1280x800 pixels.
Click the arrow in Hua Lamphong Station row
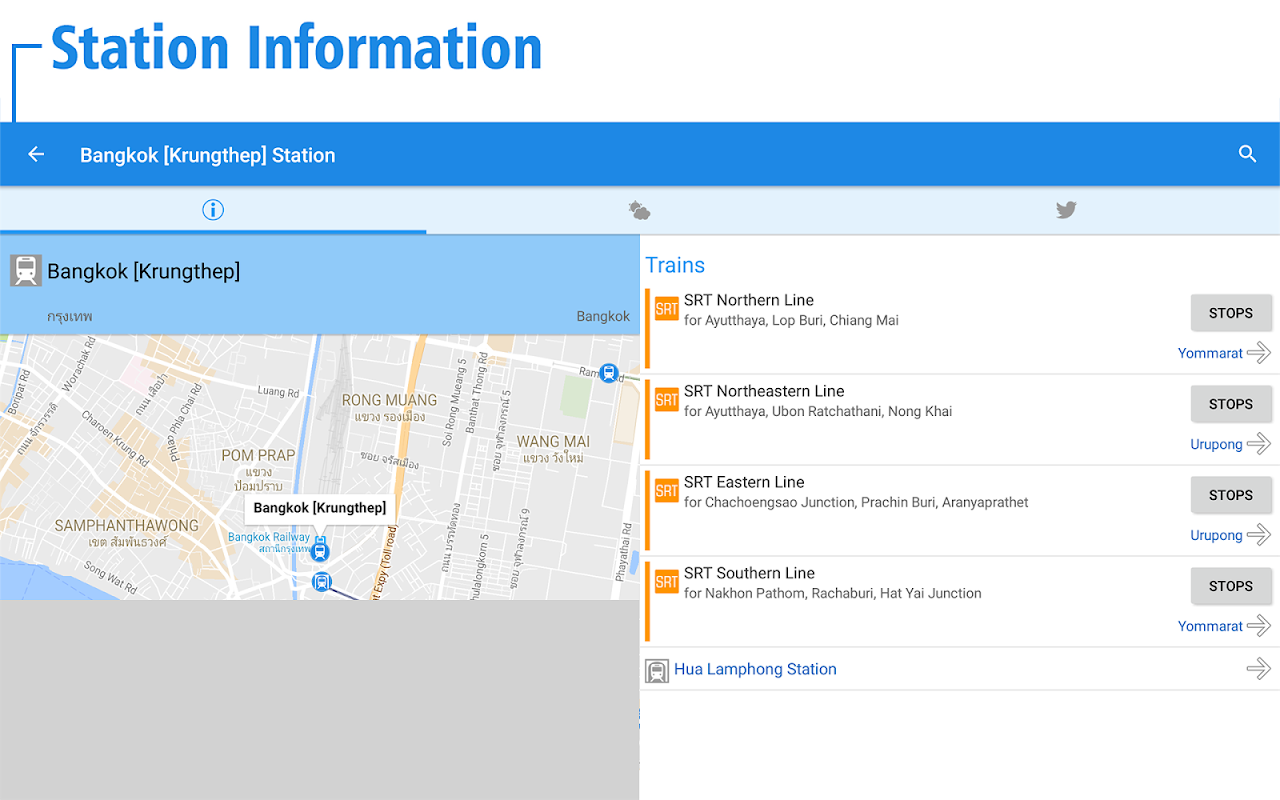point(1259,668)
